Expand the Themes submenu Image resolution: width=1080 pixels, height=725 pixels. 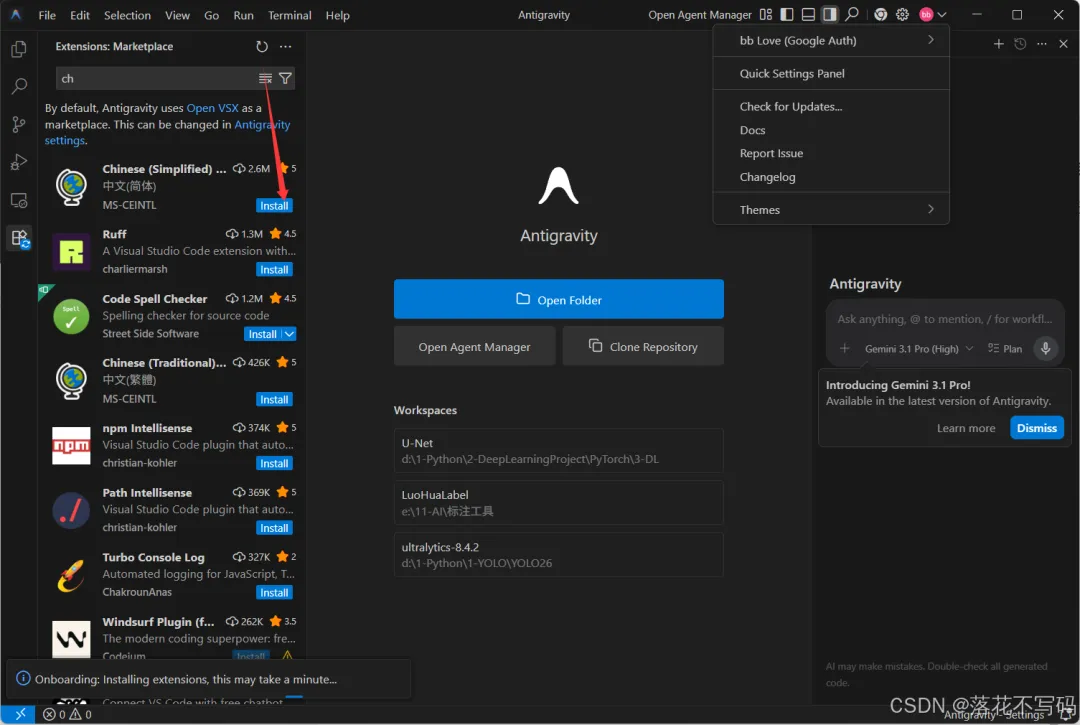pos(831,209)
